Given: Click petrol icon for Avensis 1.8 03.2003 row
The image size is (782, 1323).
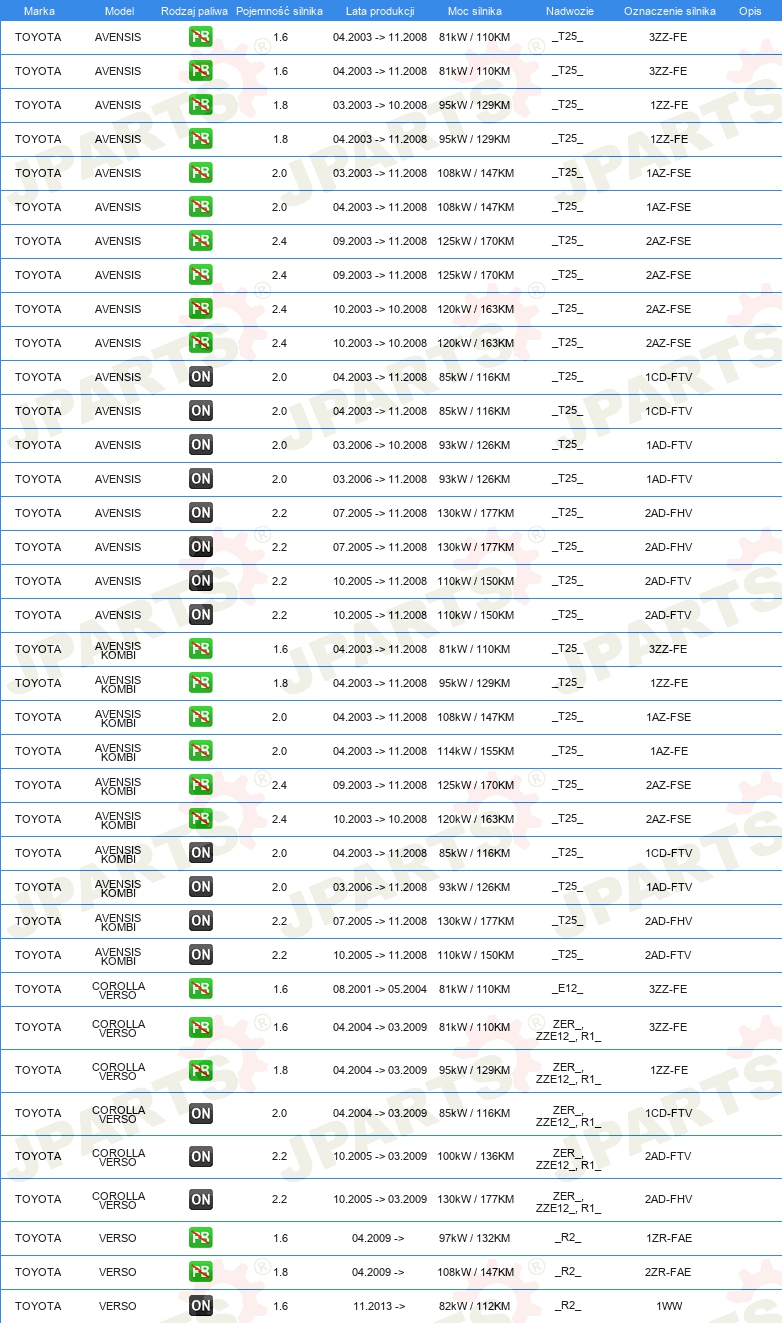Looking at the screenshot, I should 201,105.
